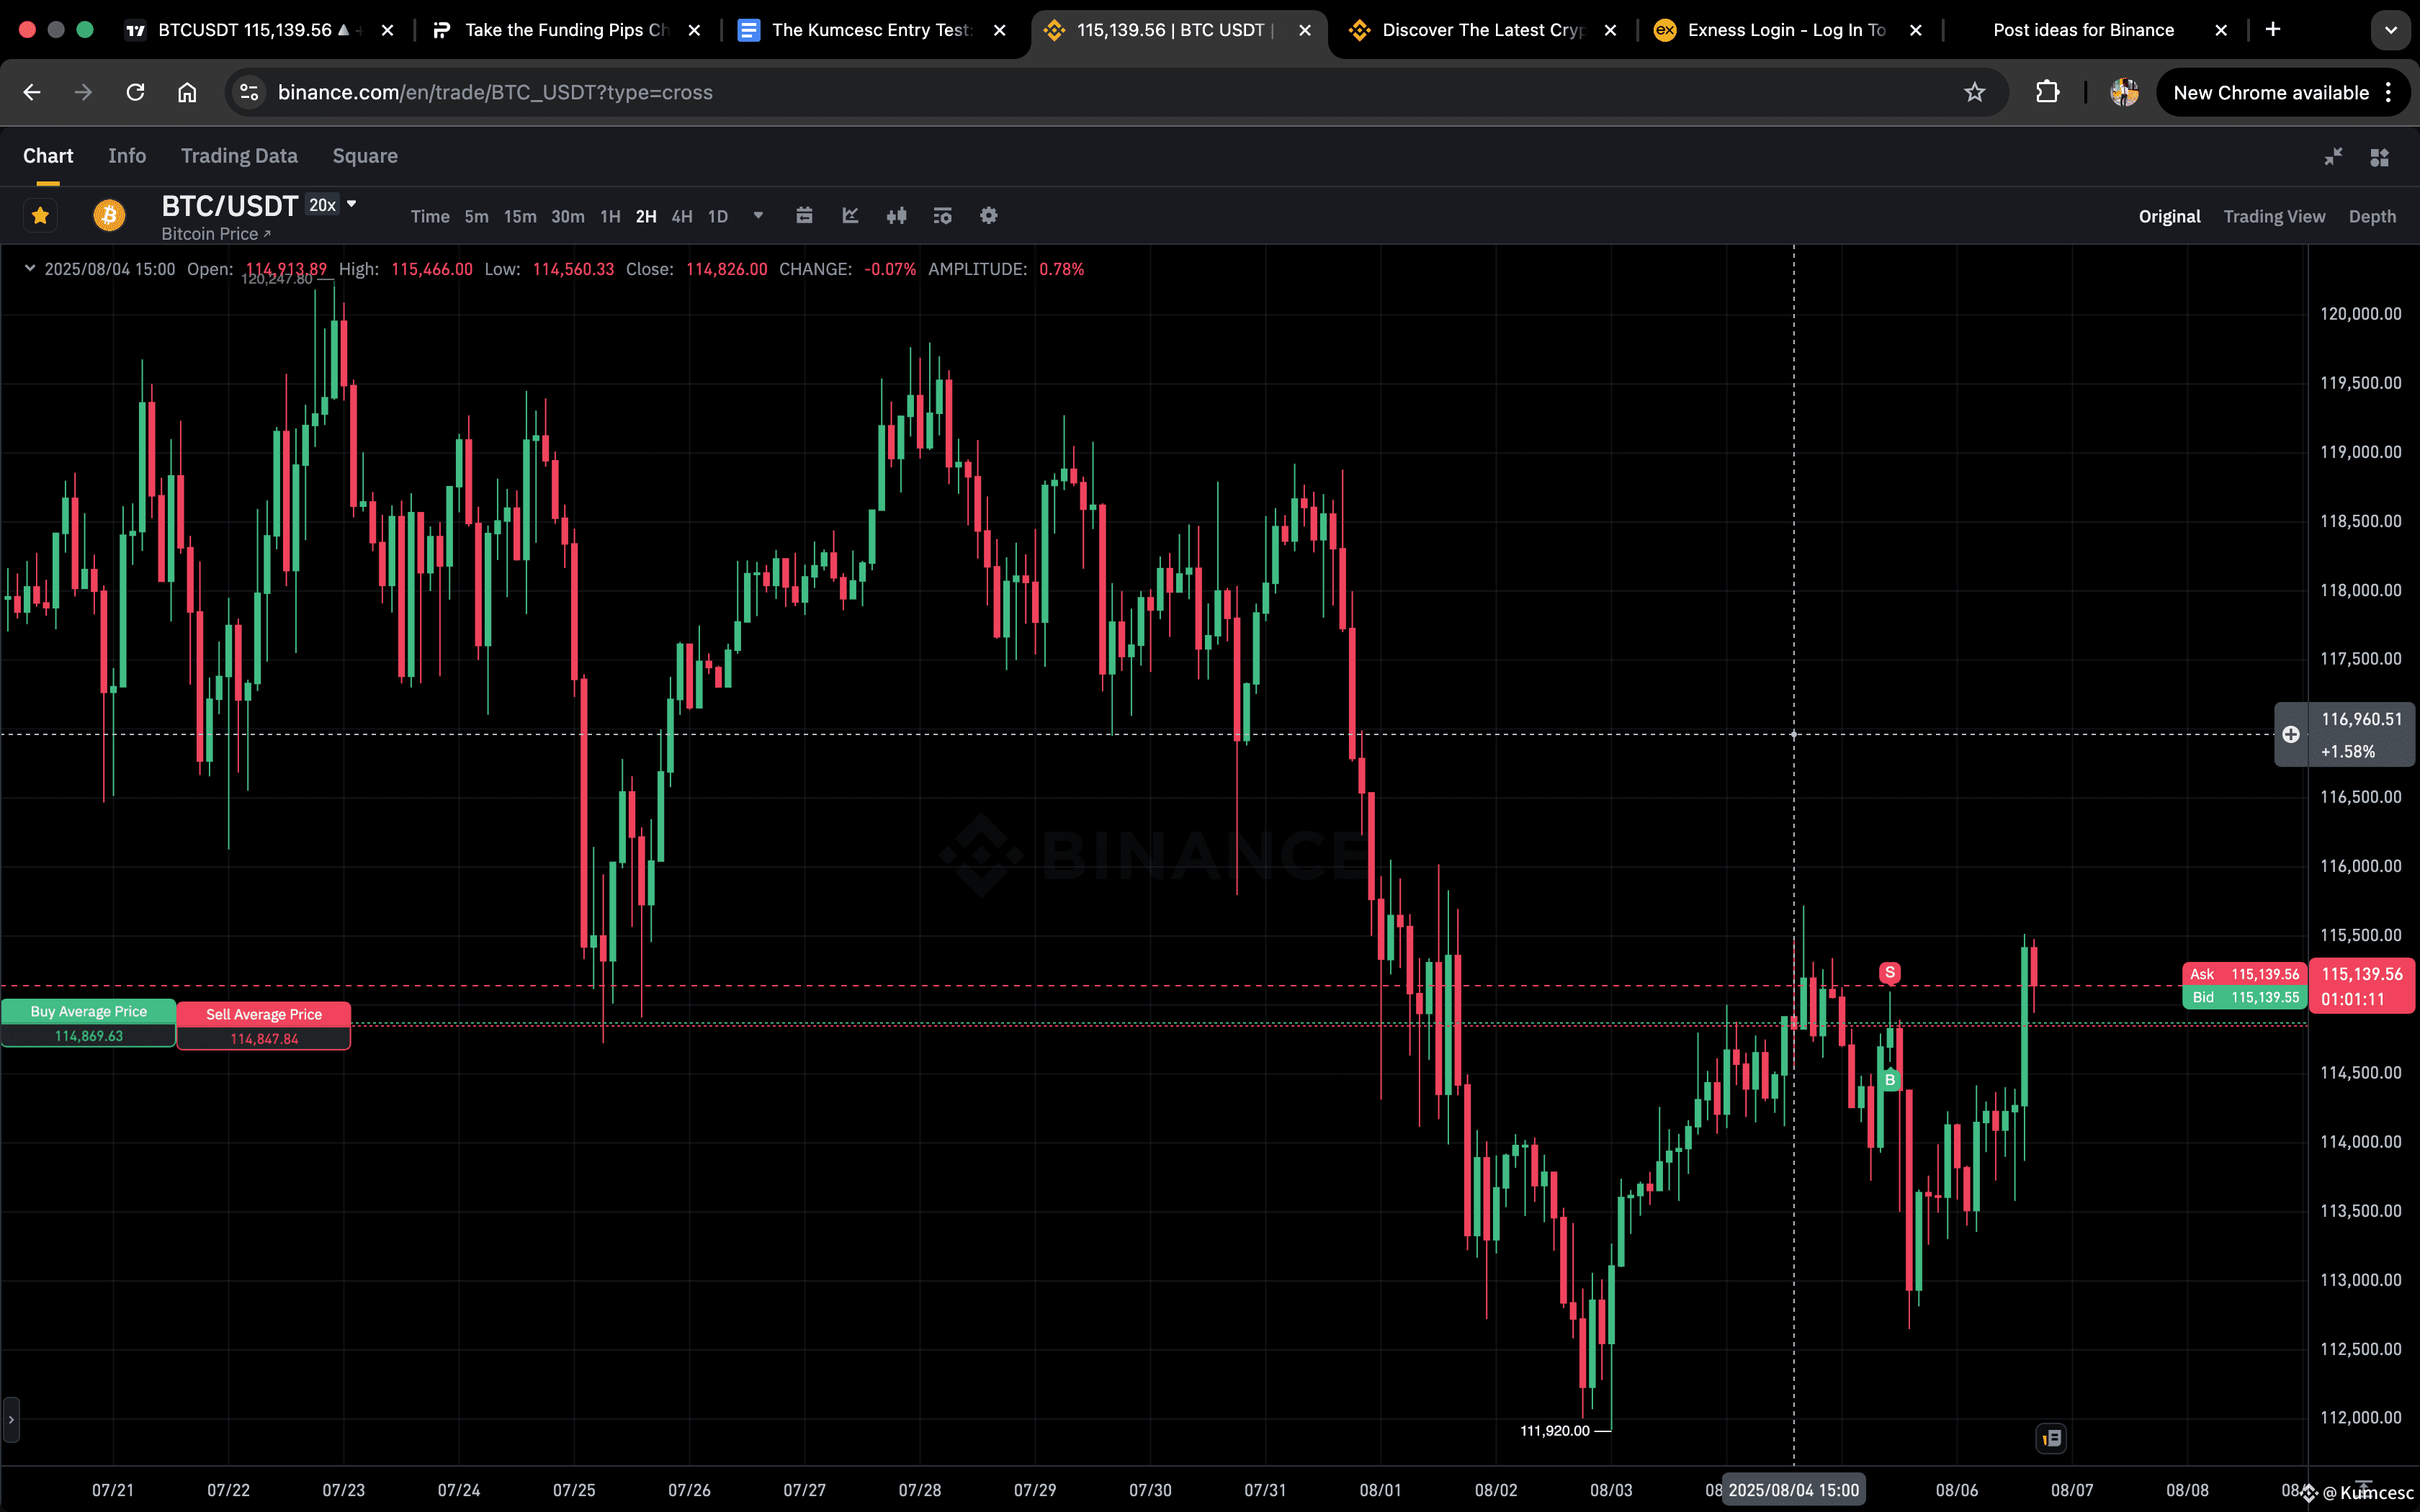The width and height of the screenshot is (2420, 1512).
Task: Go forward in browser history
Action: click(84, 92)
